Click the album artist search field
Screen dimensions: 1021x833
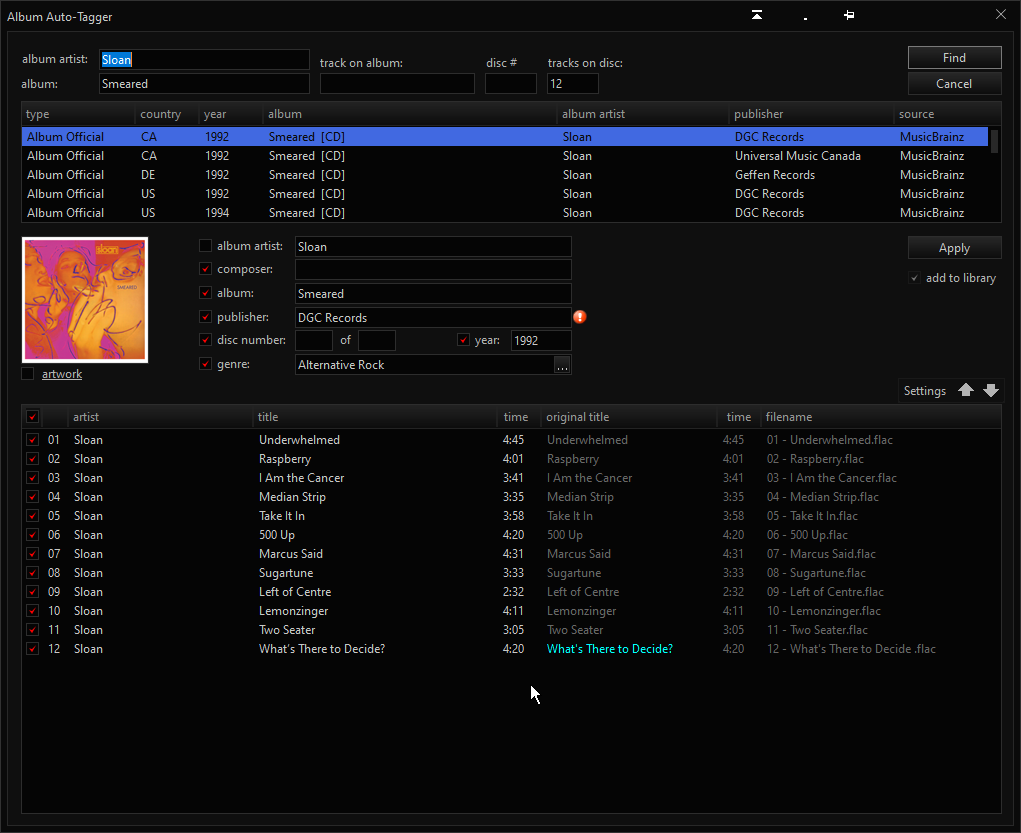204,59
